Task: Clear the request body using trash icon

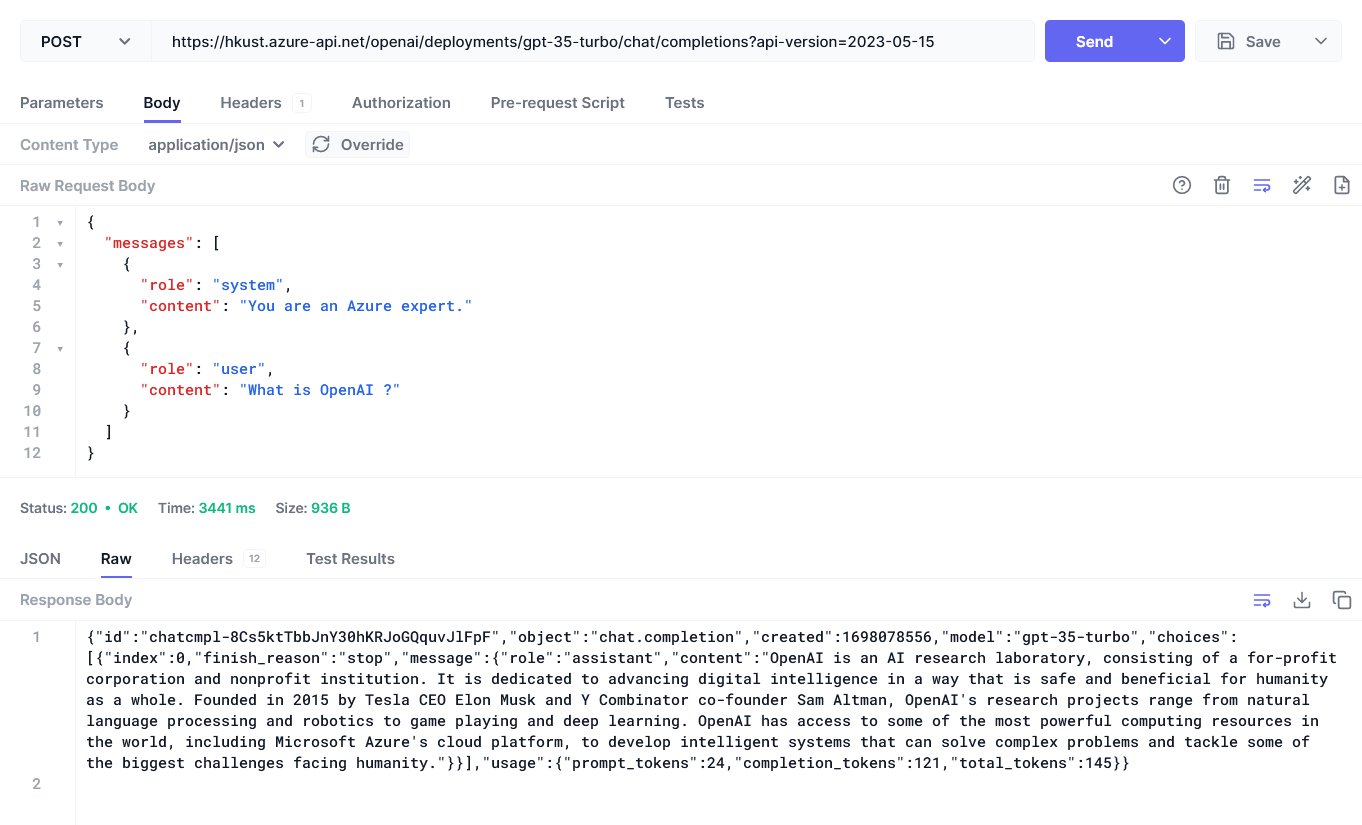Action: [x=1221, y=185]
